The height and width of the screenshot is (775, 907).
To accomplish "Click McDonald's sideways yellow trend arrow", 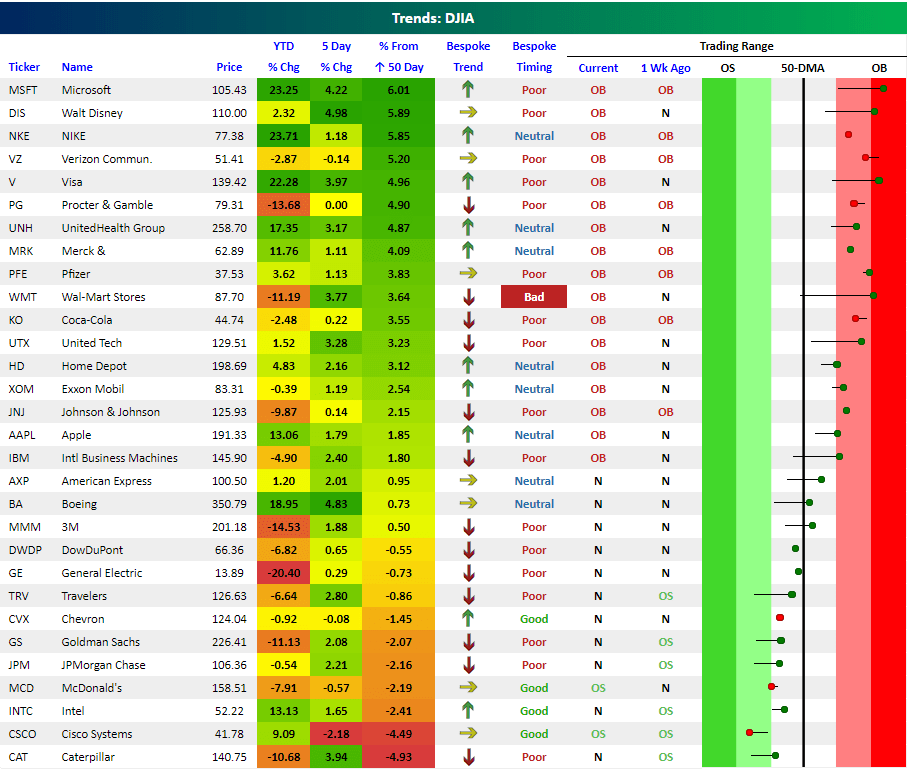I will (x=468, y=688).
